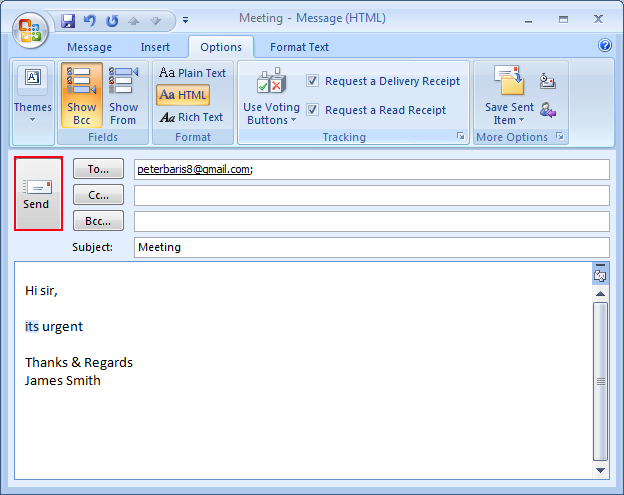This screenshot has height=495, width=624.
Task: Toggle the Show Bcc field
Action: [x=82, y=95]
